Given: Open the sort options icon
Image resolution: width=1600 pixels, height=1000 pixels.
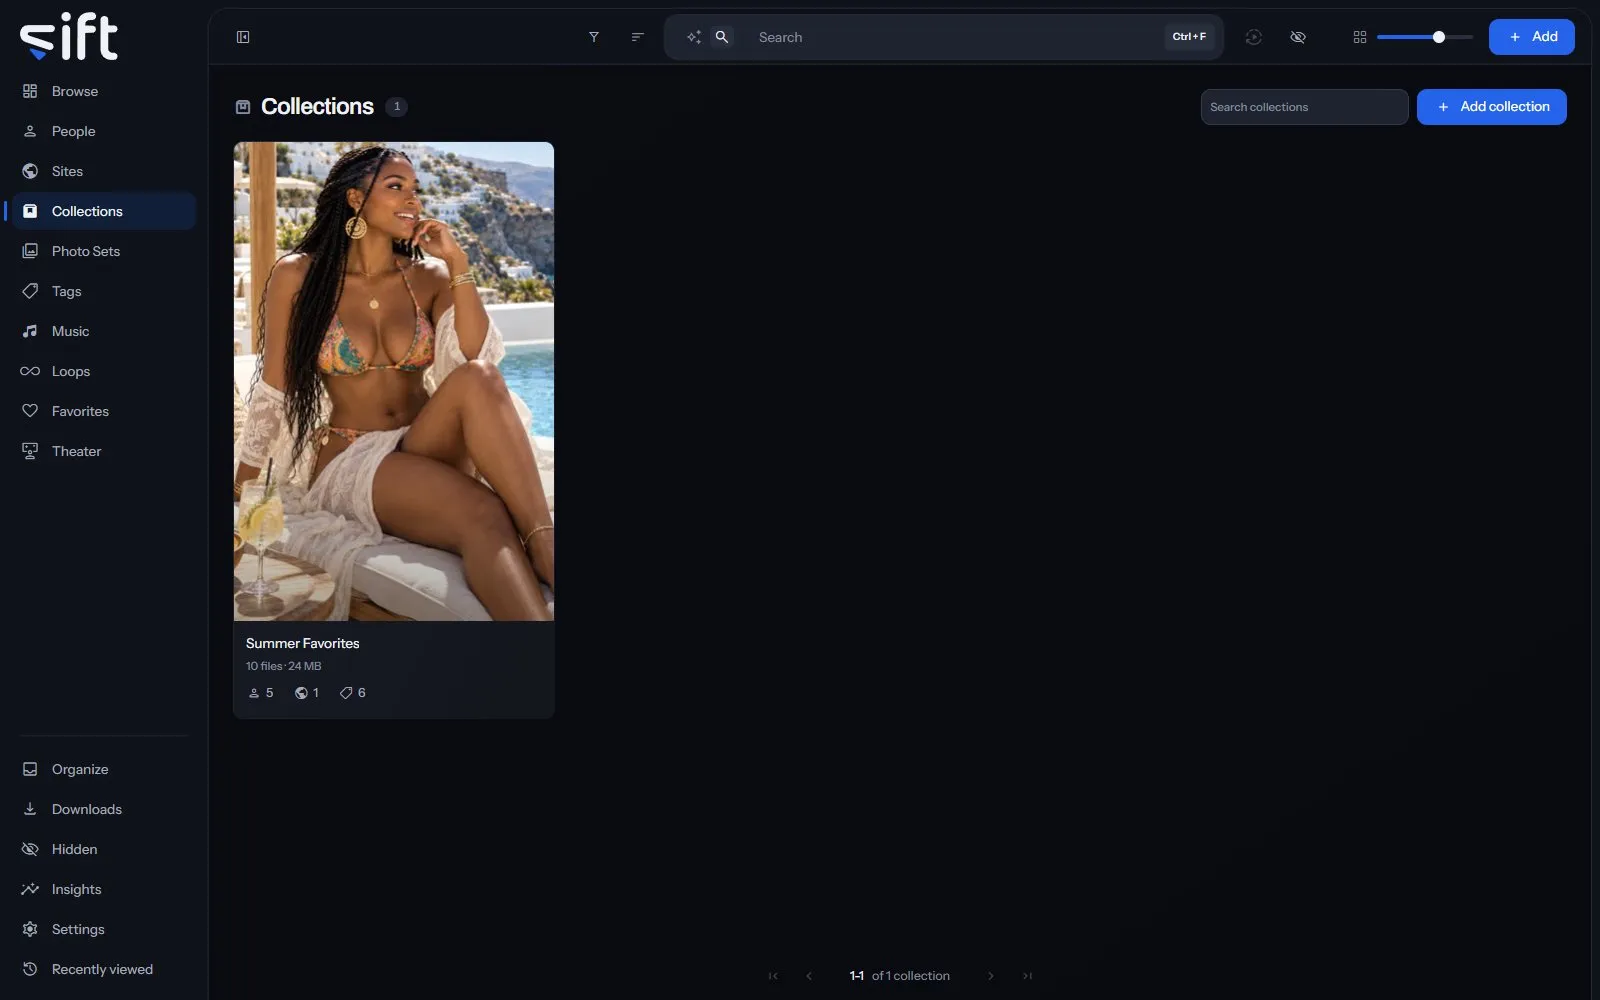Looking at the screenshot, I should 637,37.
